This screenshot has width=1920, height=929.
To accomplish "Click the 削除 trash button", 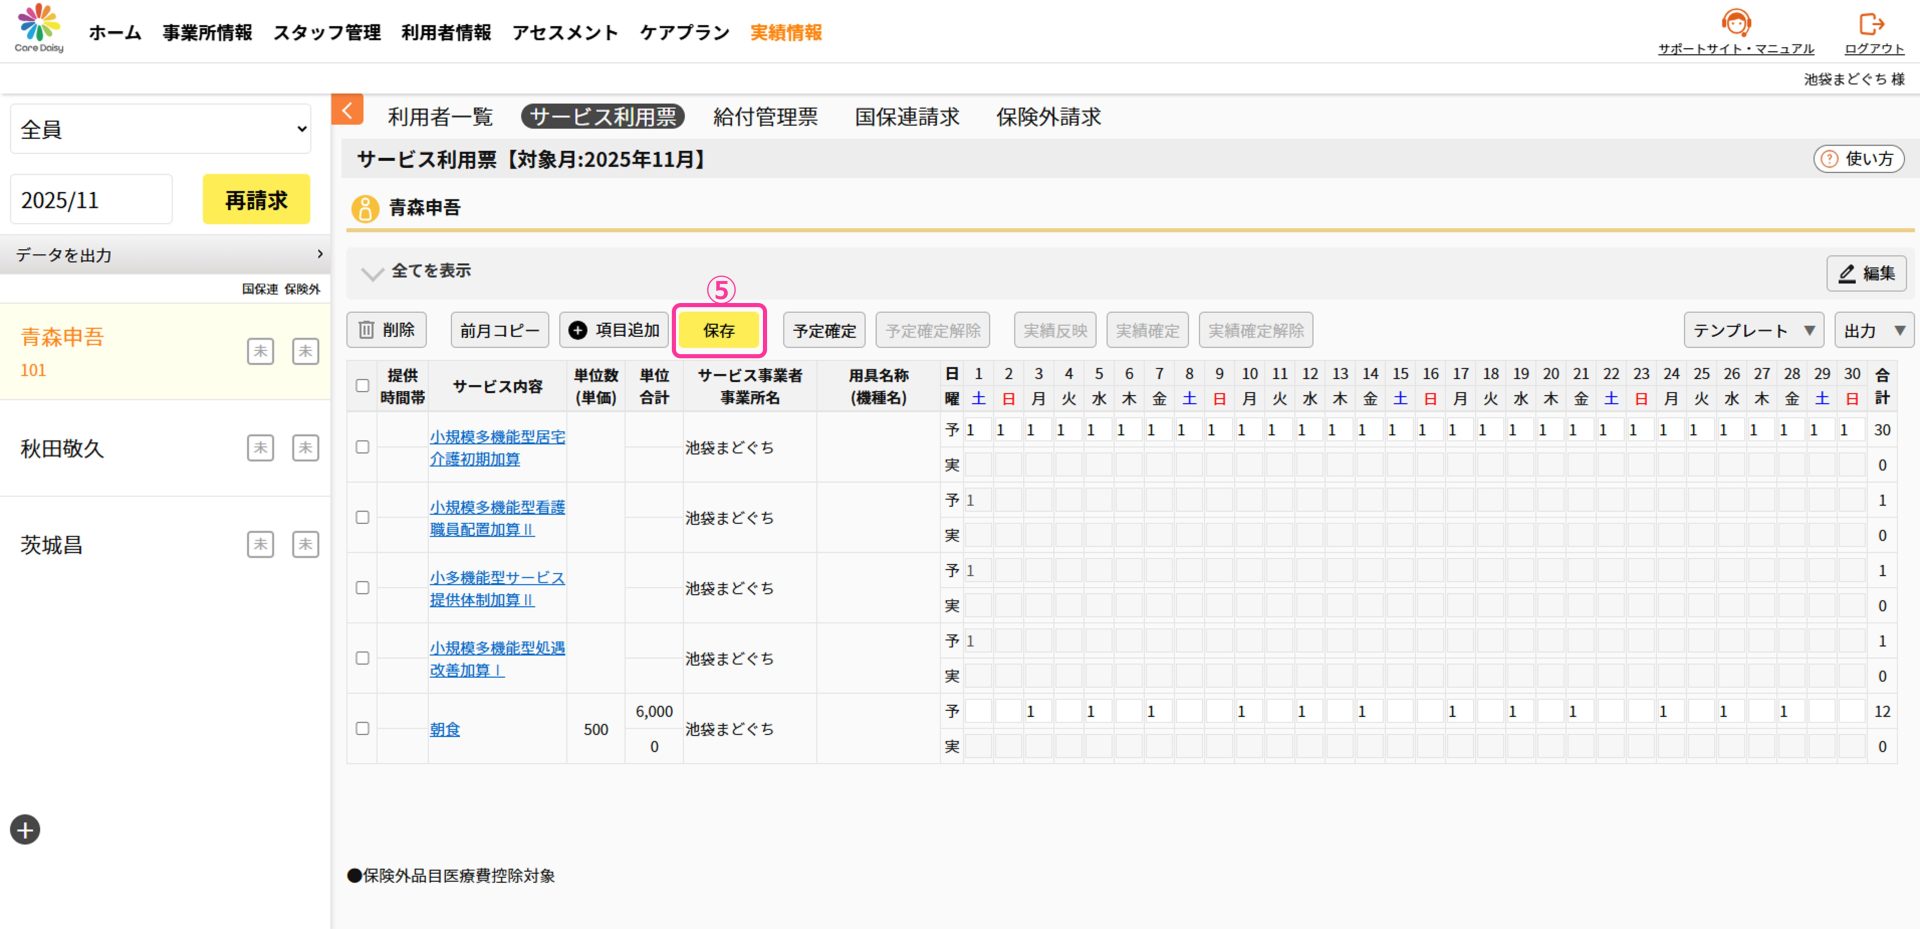I will coord(386,330).
